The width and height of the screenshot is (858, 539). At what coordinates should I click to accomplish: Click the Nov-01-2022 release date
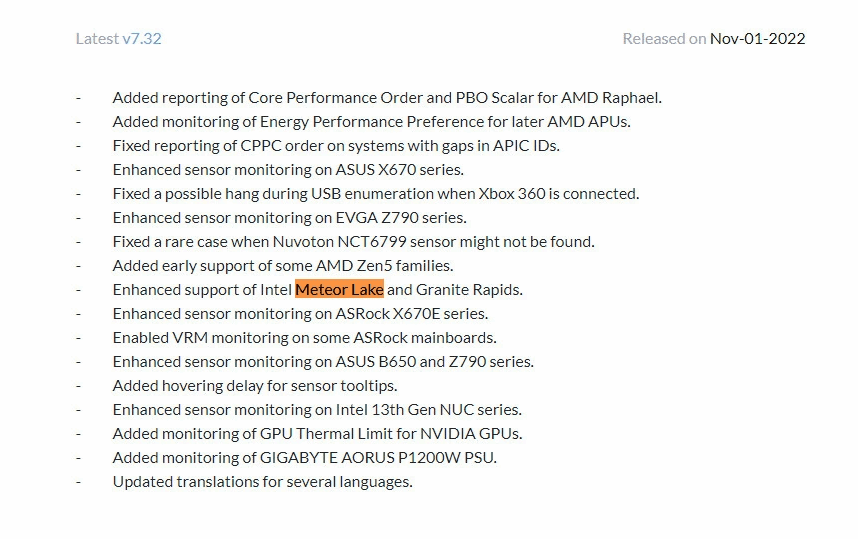point(757,39)
